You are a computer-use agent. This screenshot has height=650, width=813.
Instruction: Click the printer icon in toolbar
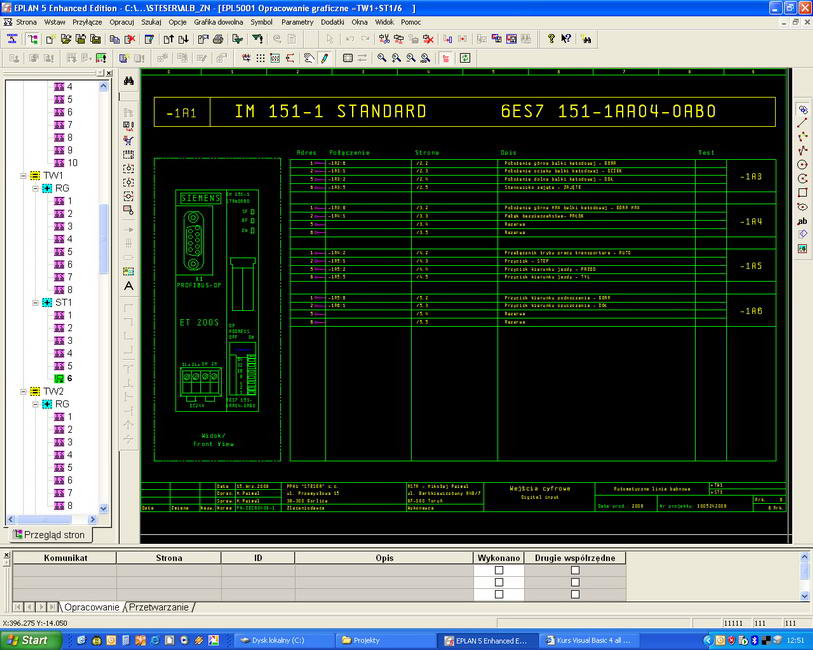point(218,39)
